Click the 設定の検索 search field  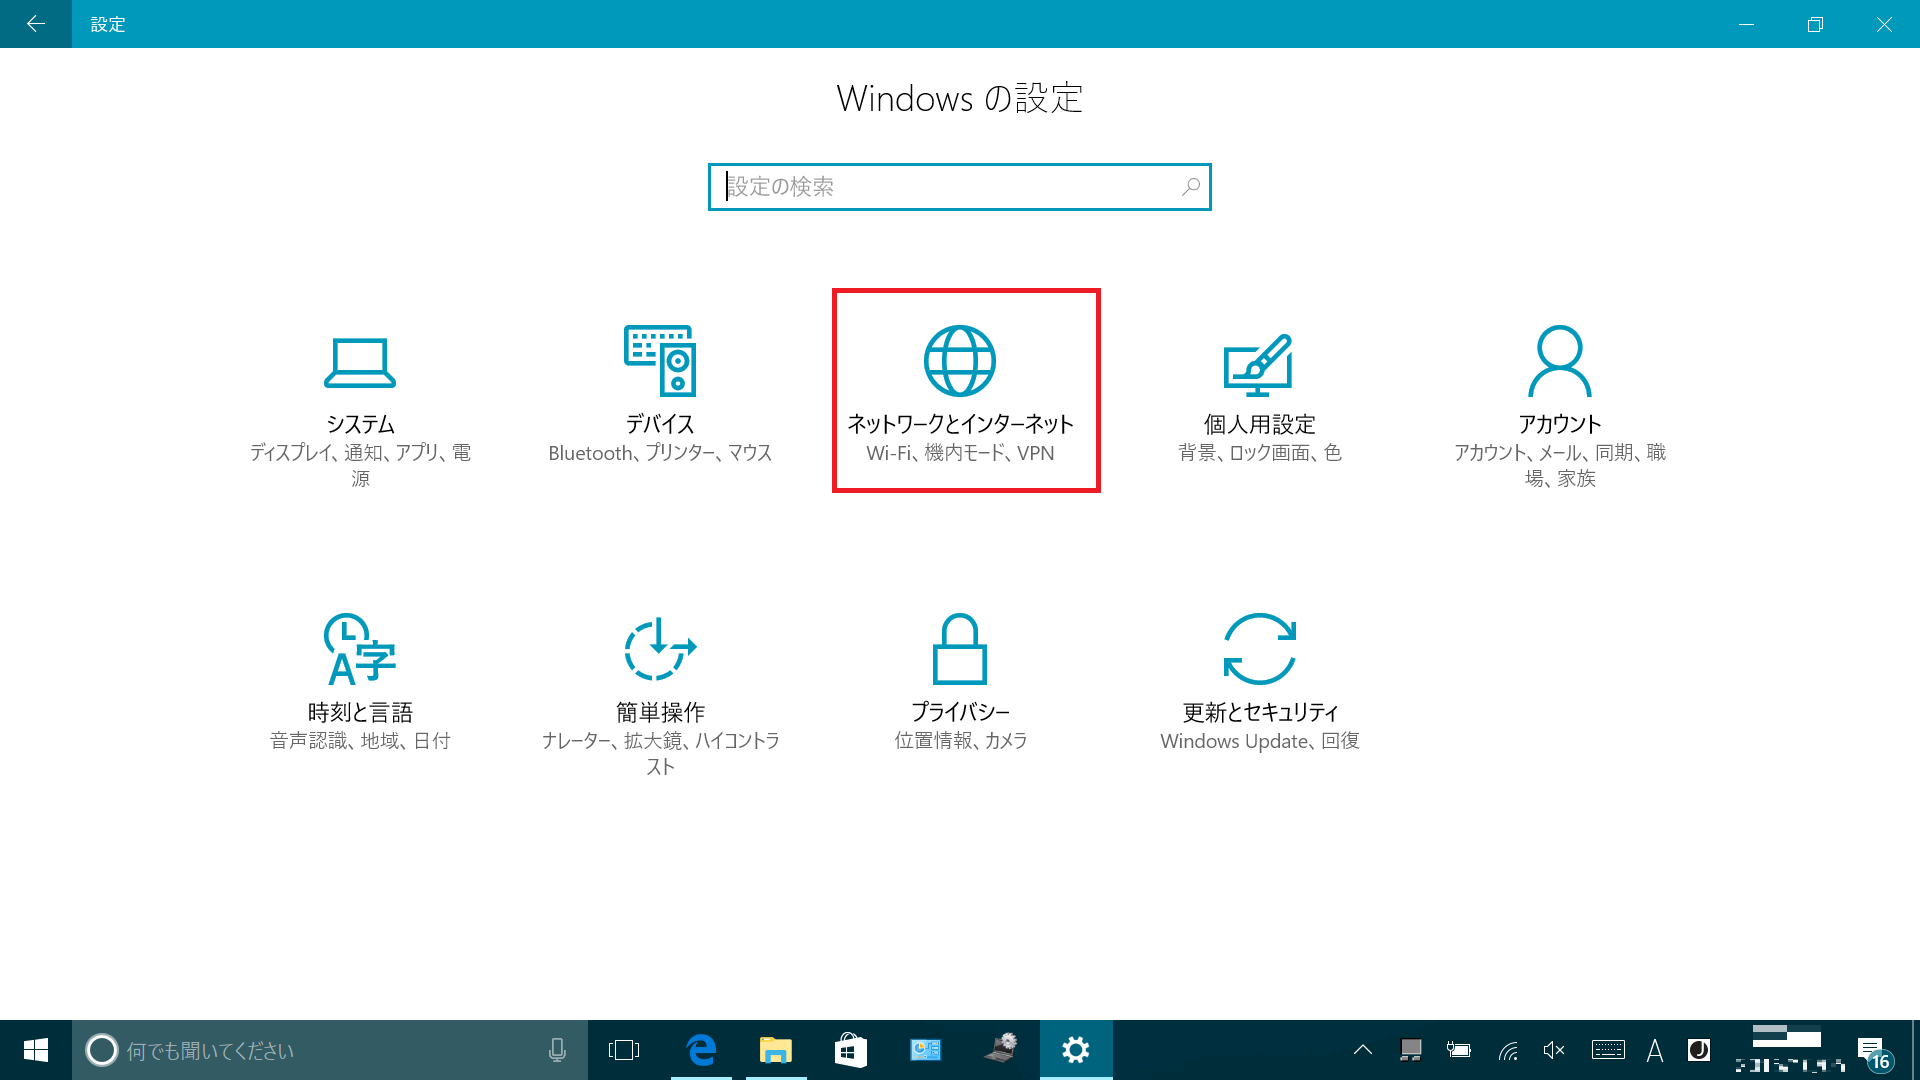click(x=960, y=187)
